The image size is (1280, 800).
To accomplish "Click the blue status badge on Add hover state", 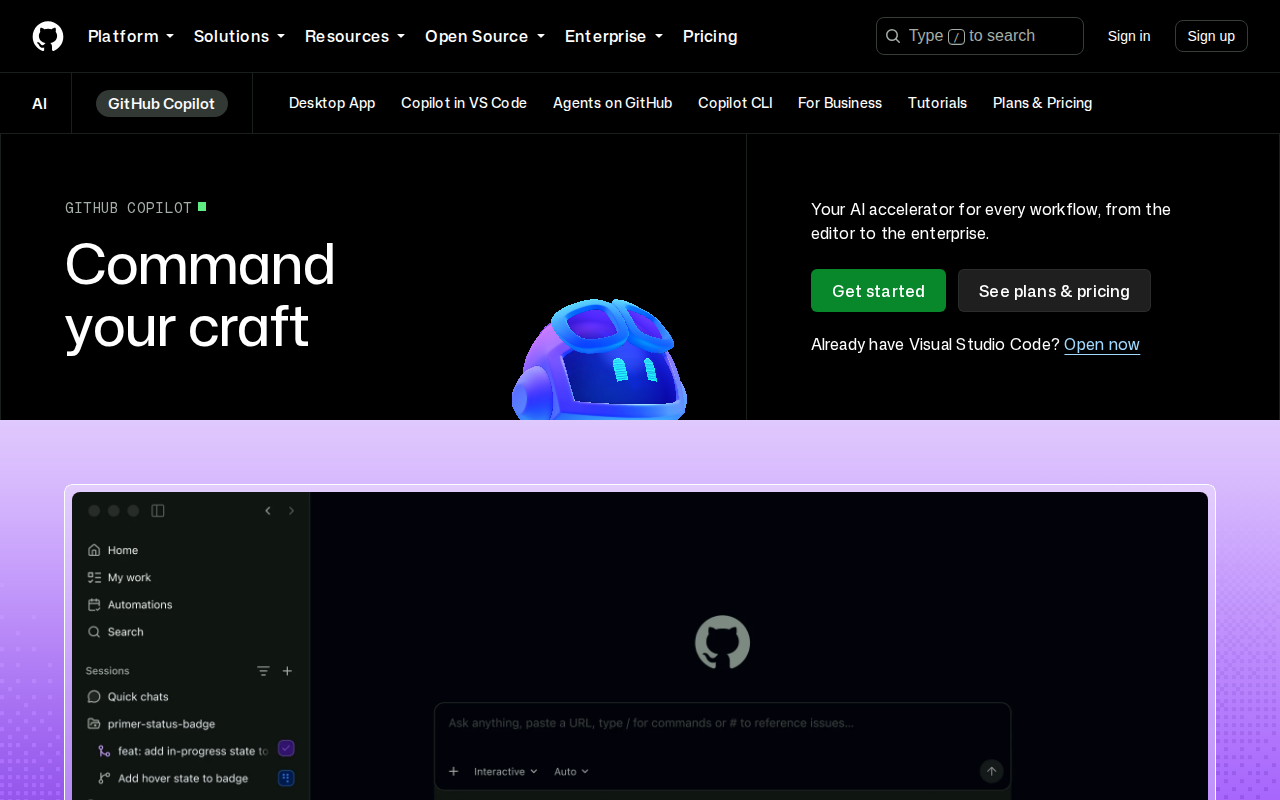I will (x=286, y=777).
